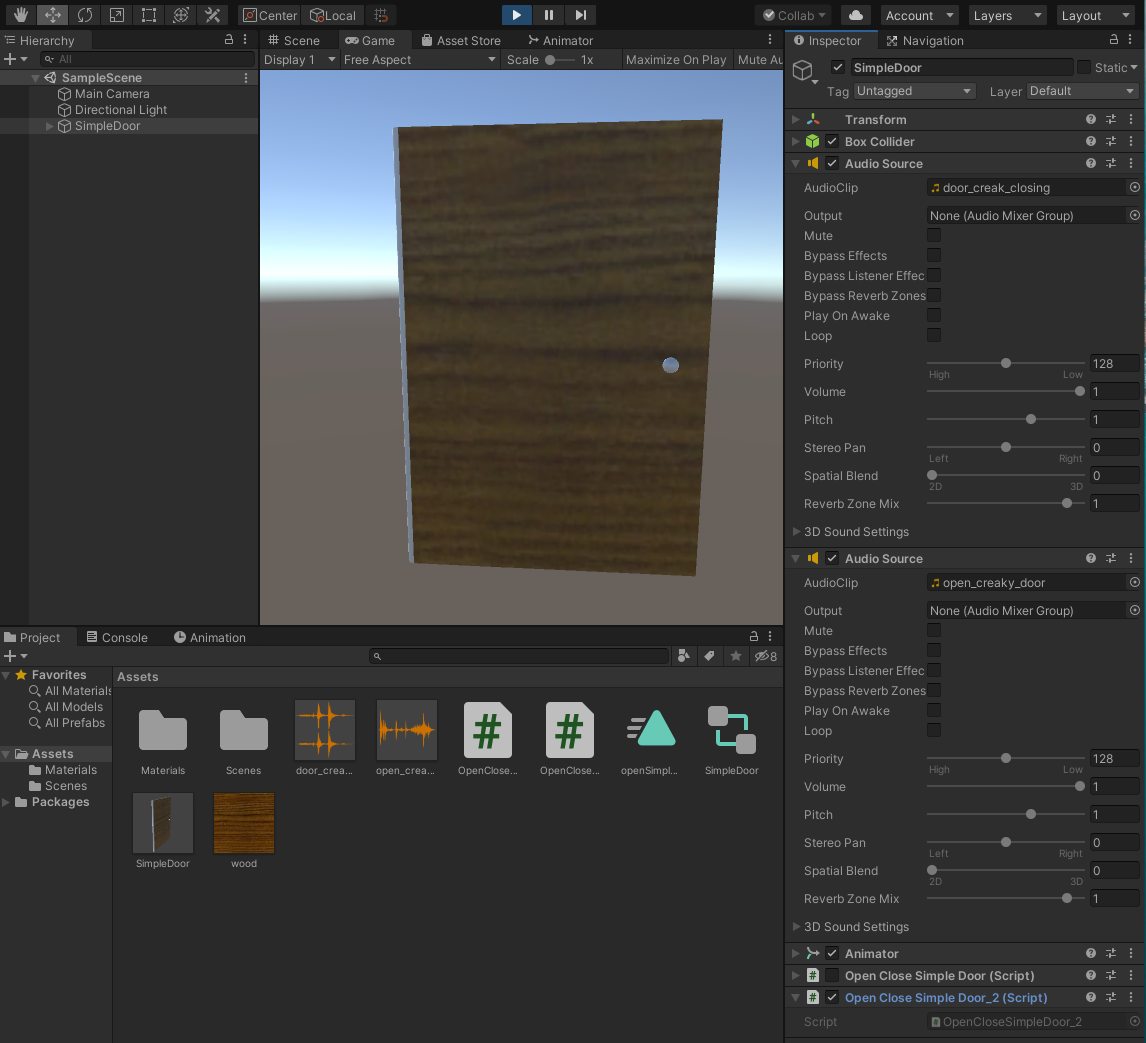
Task: Toggle Local handle rotation button
Action: click(x=333, y=15)
